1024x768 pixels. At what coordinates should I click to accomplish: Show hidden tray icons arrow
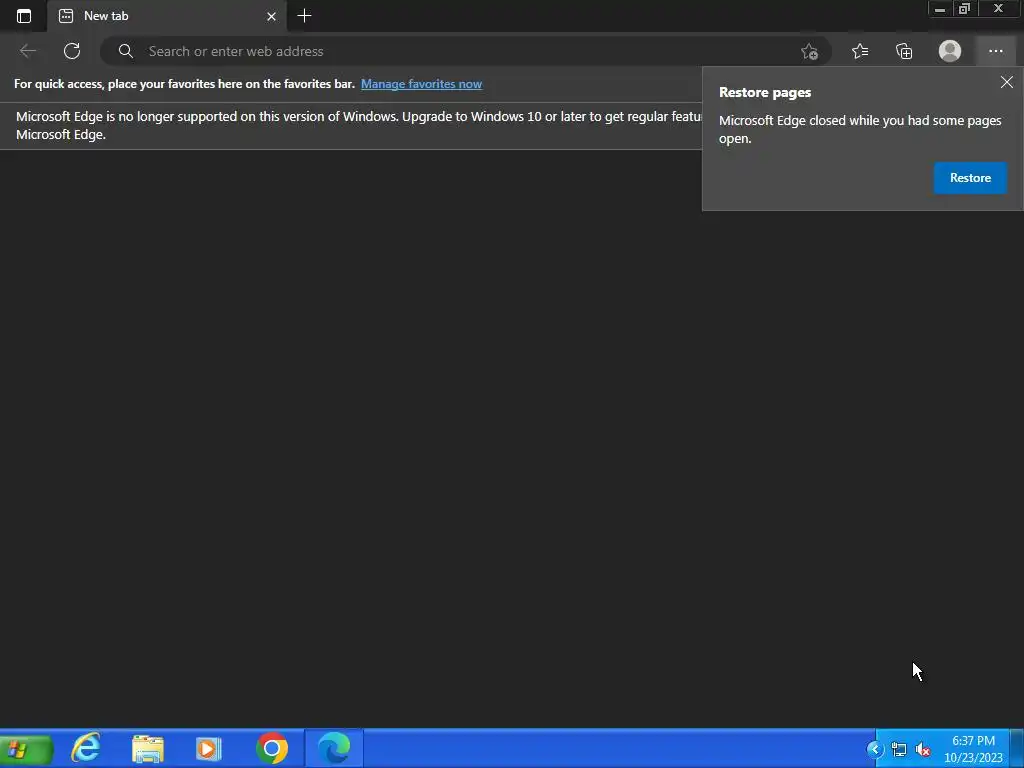(874, 749)
